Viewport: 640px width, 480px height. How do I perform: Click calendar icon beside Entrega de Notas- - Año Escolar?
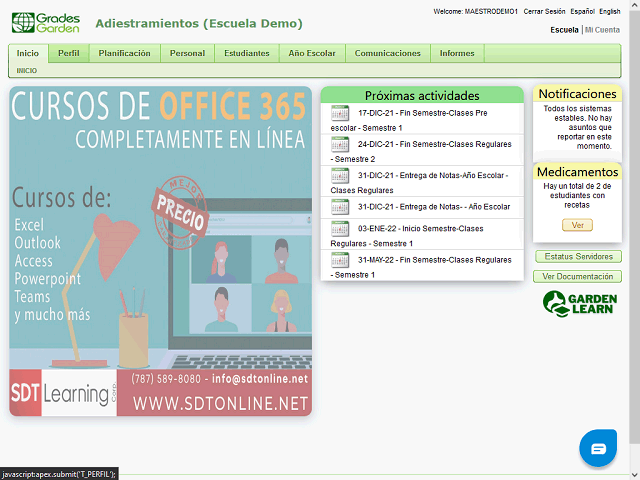click(340, 207)
